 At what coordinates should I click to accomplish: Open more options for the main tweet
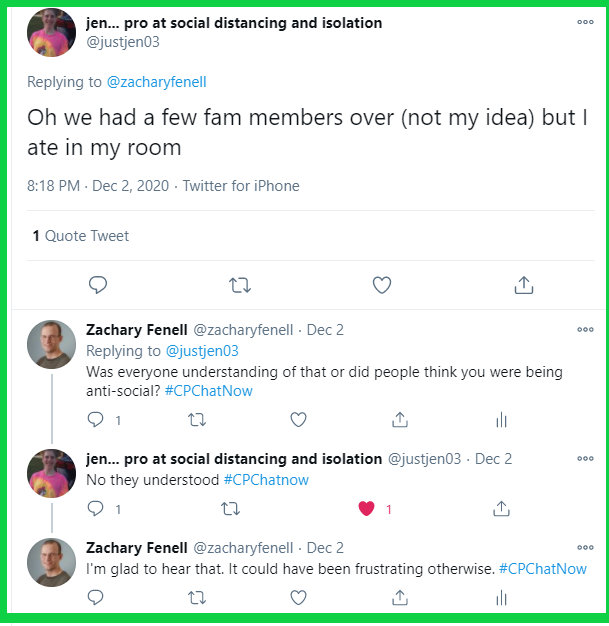tap(585, 21)
